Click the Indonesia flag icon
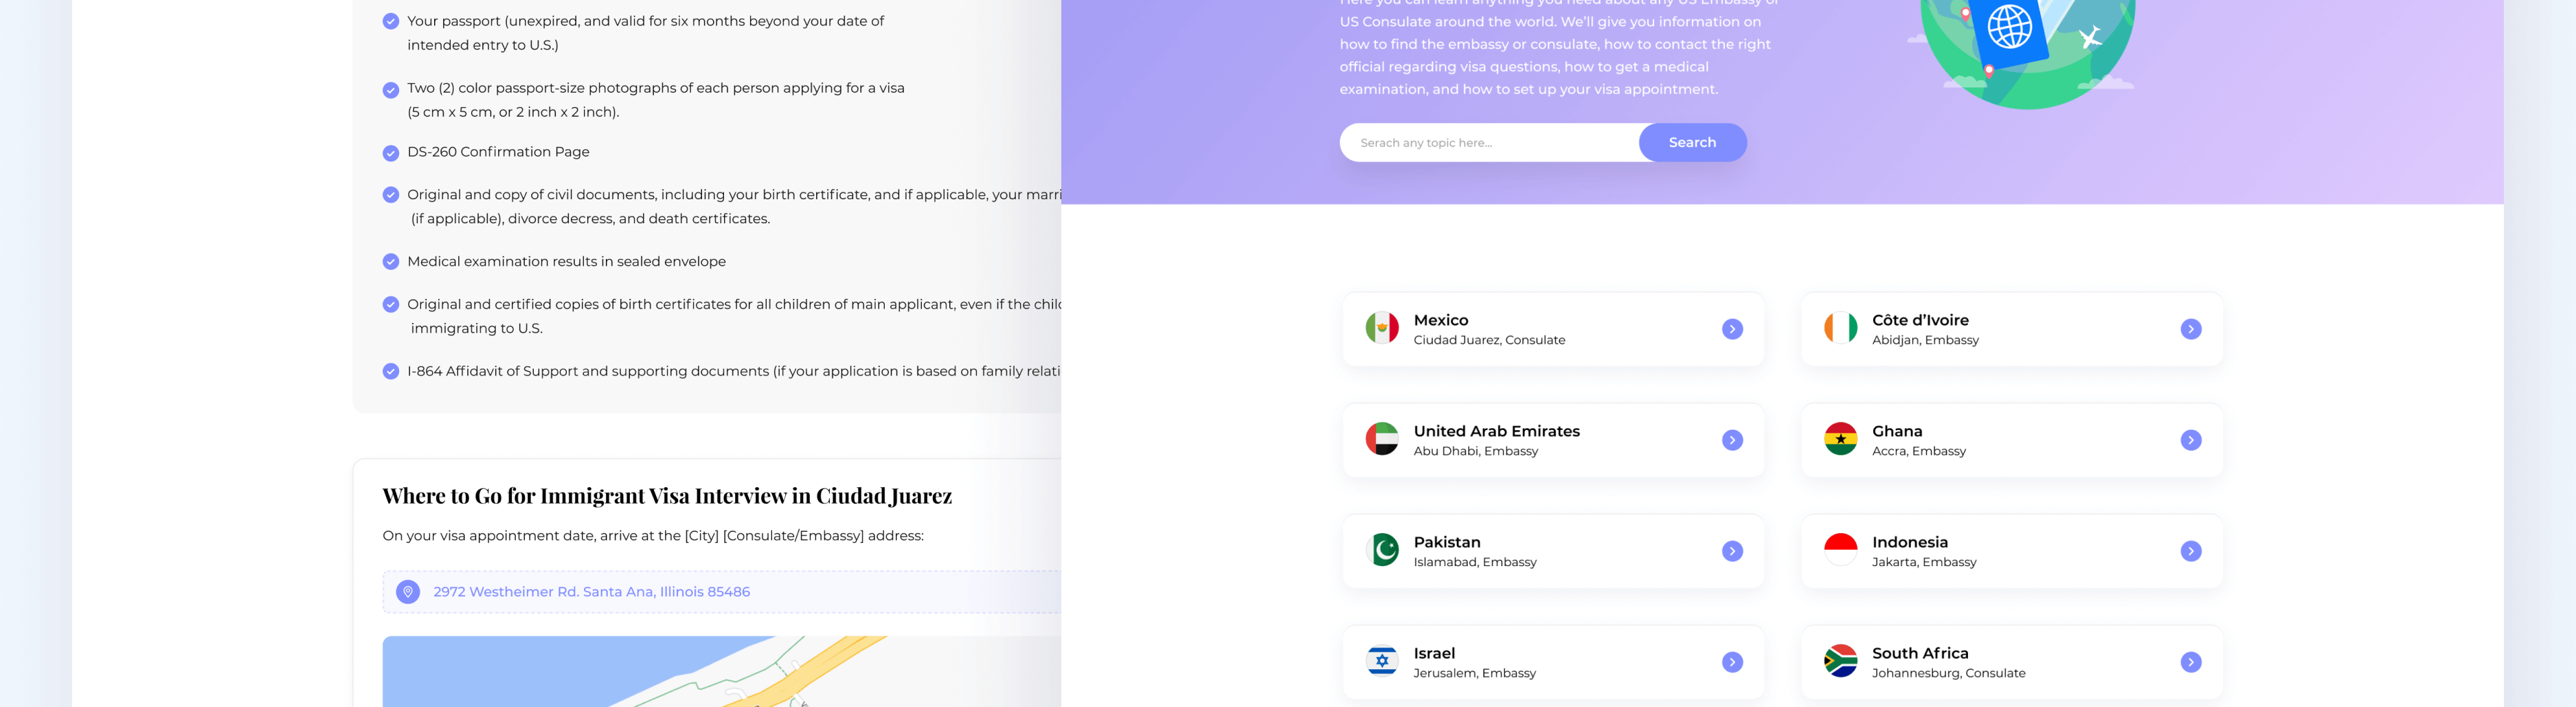Image resolution: width=2576 pixels, height=707 pixels. coord(1840,551)
